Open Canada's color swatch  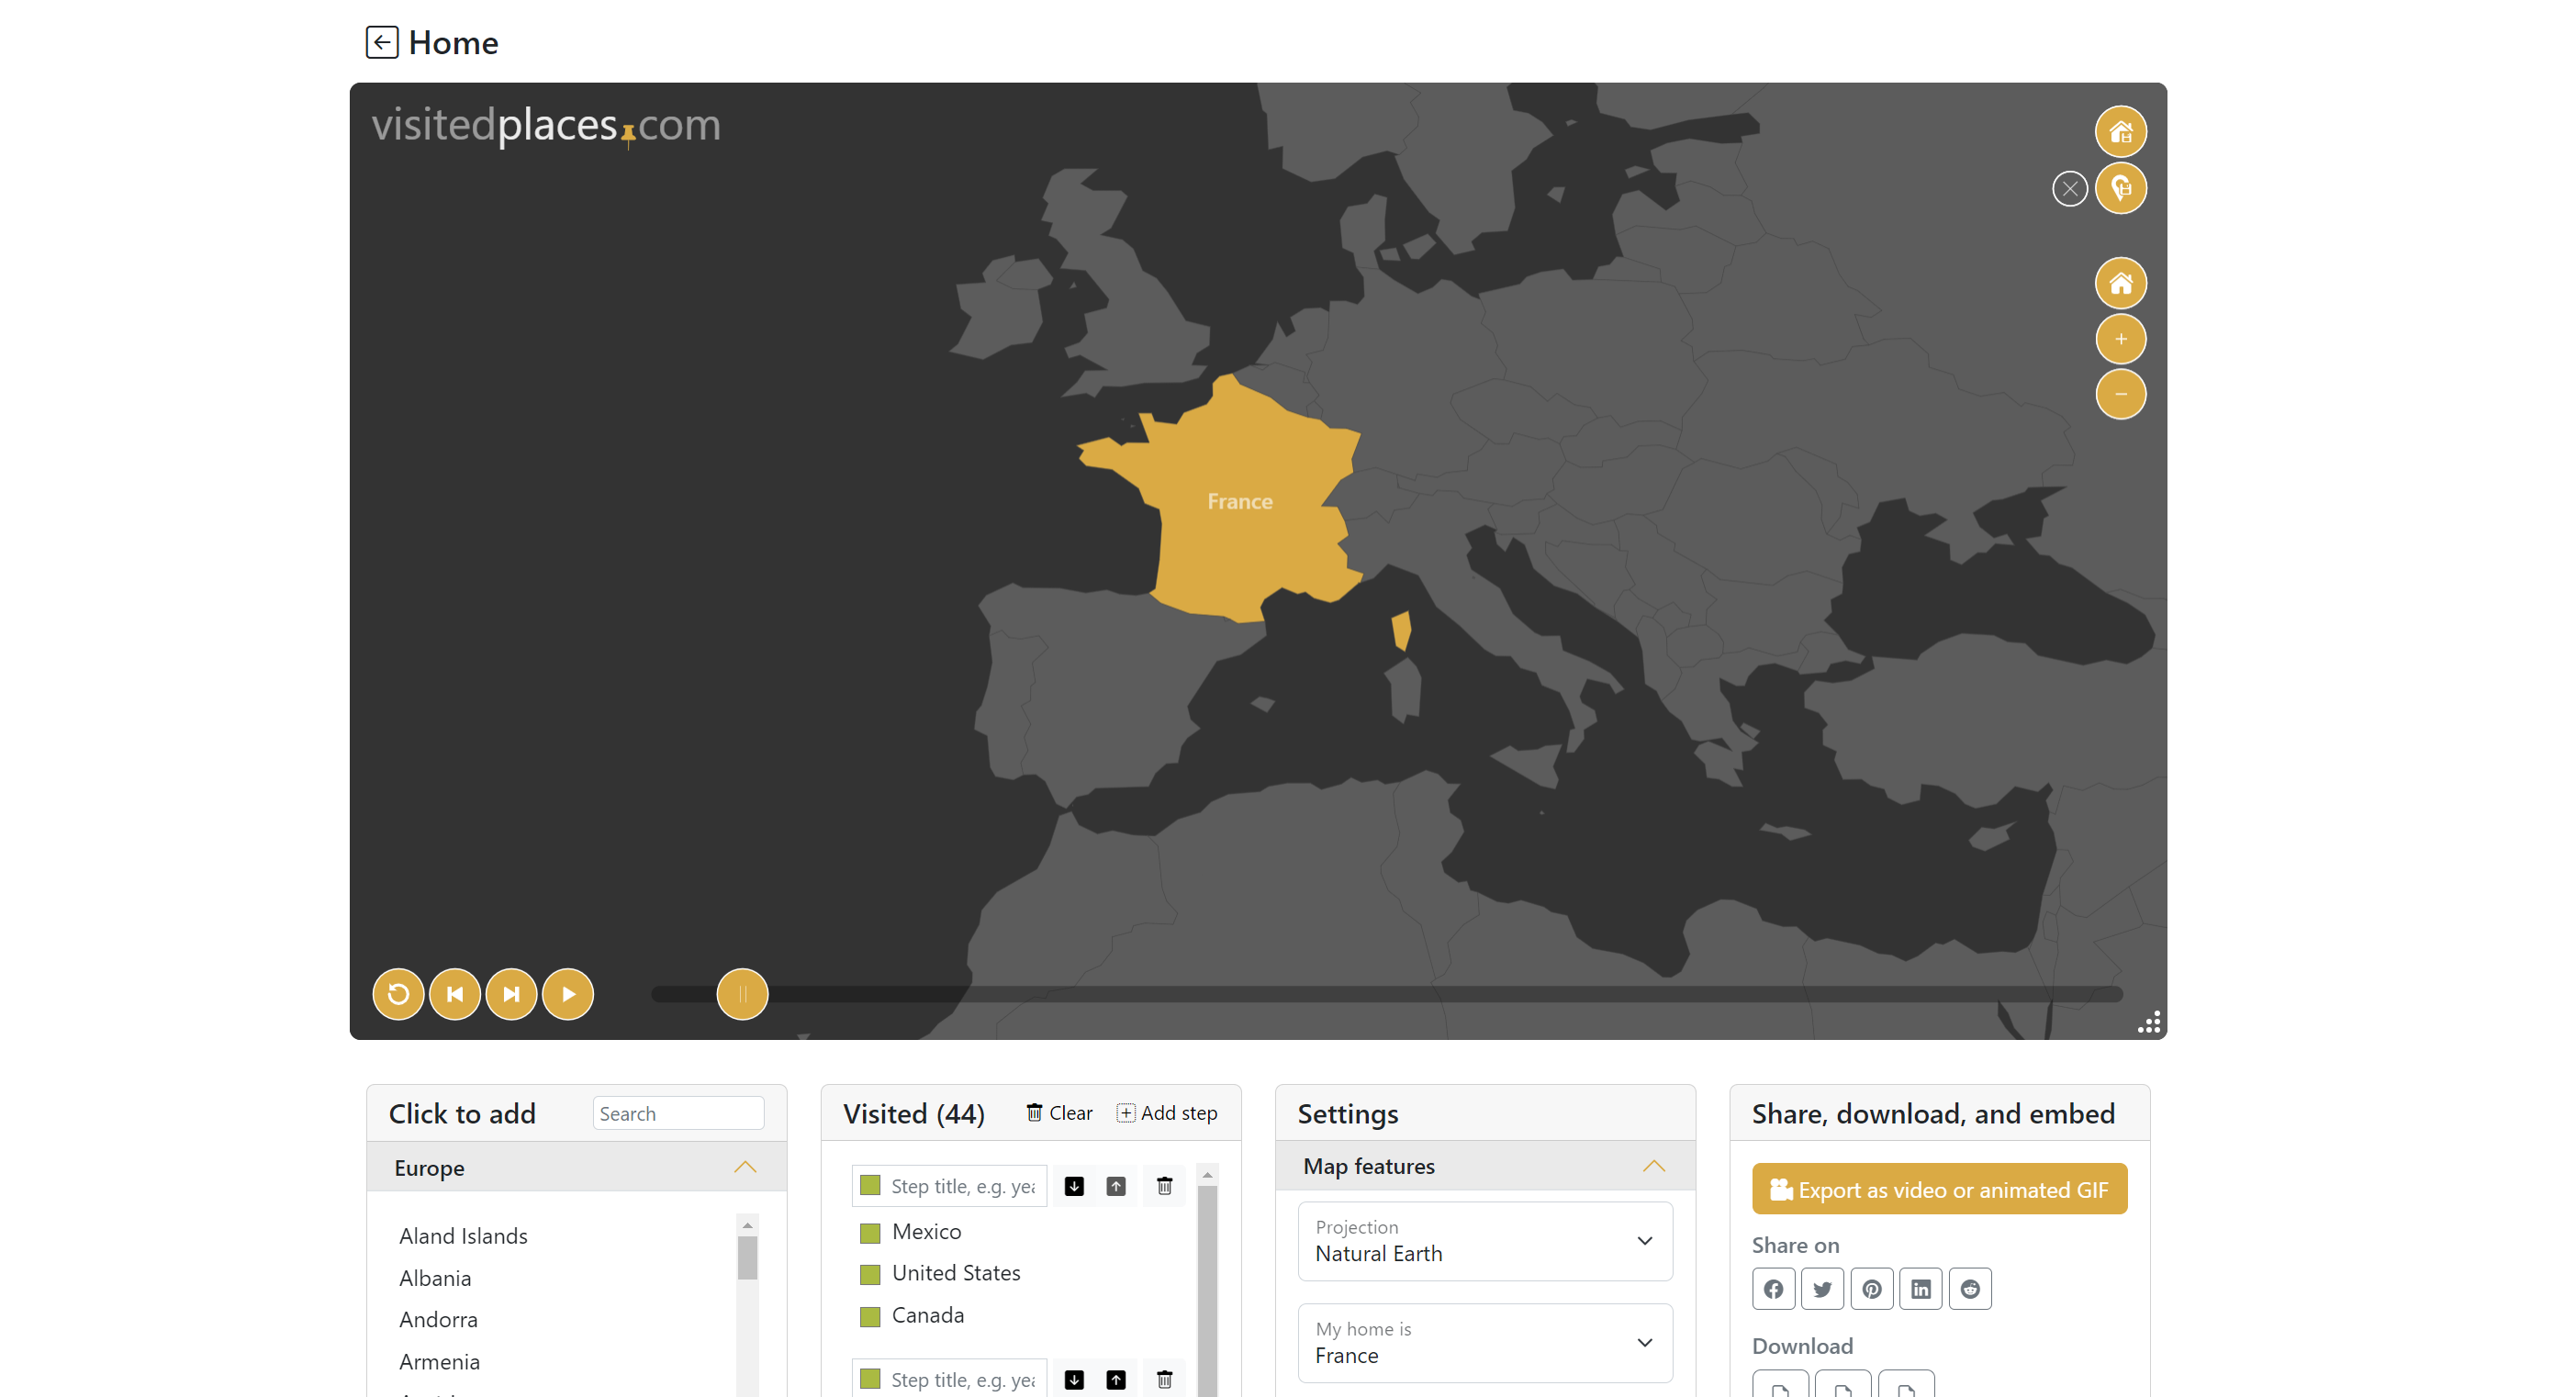(870, 1316)
